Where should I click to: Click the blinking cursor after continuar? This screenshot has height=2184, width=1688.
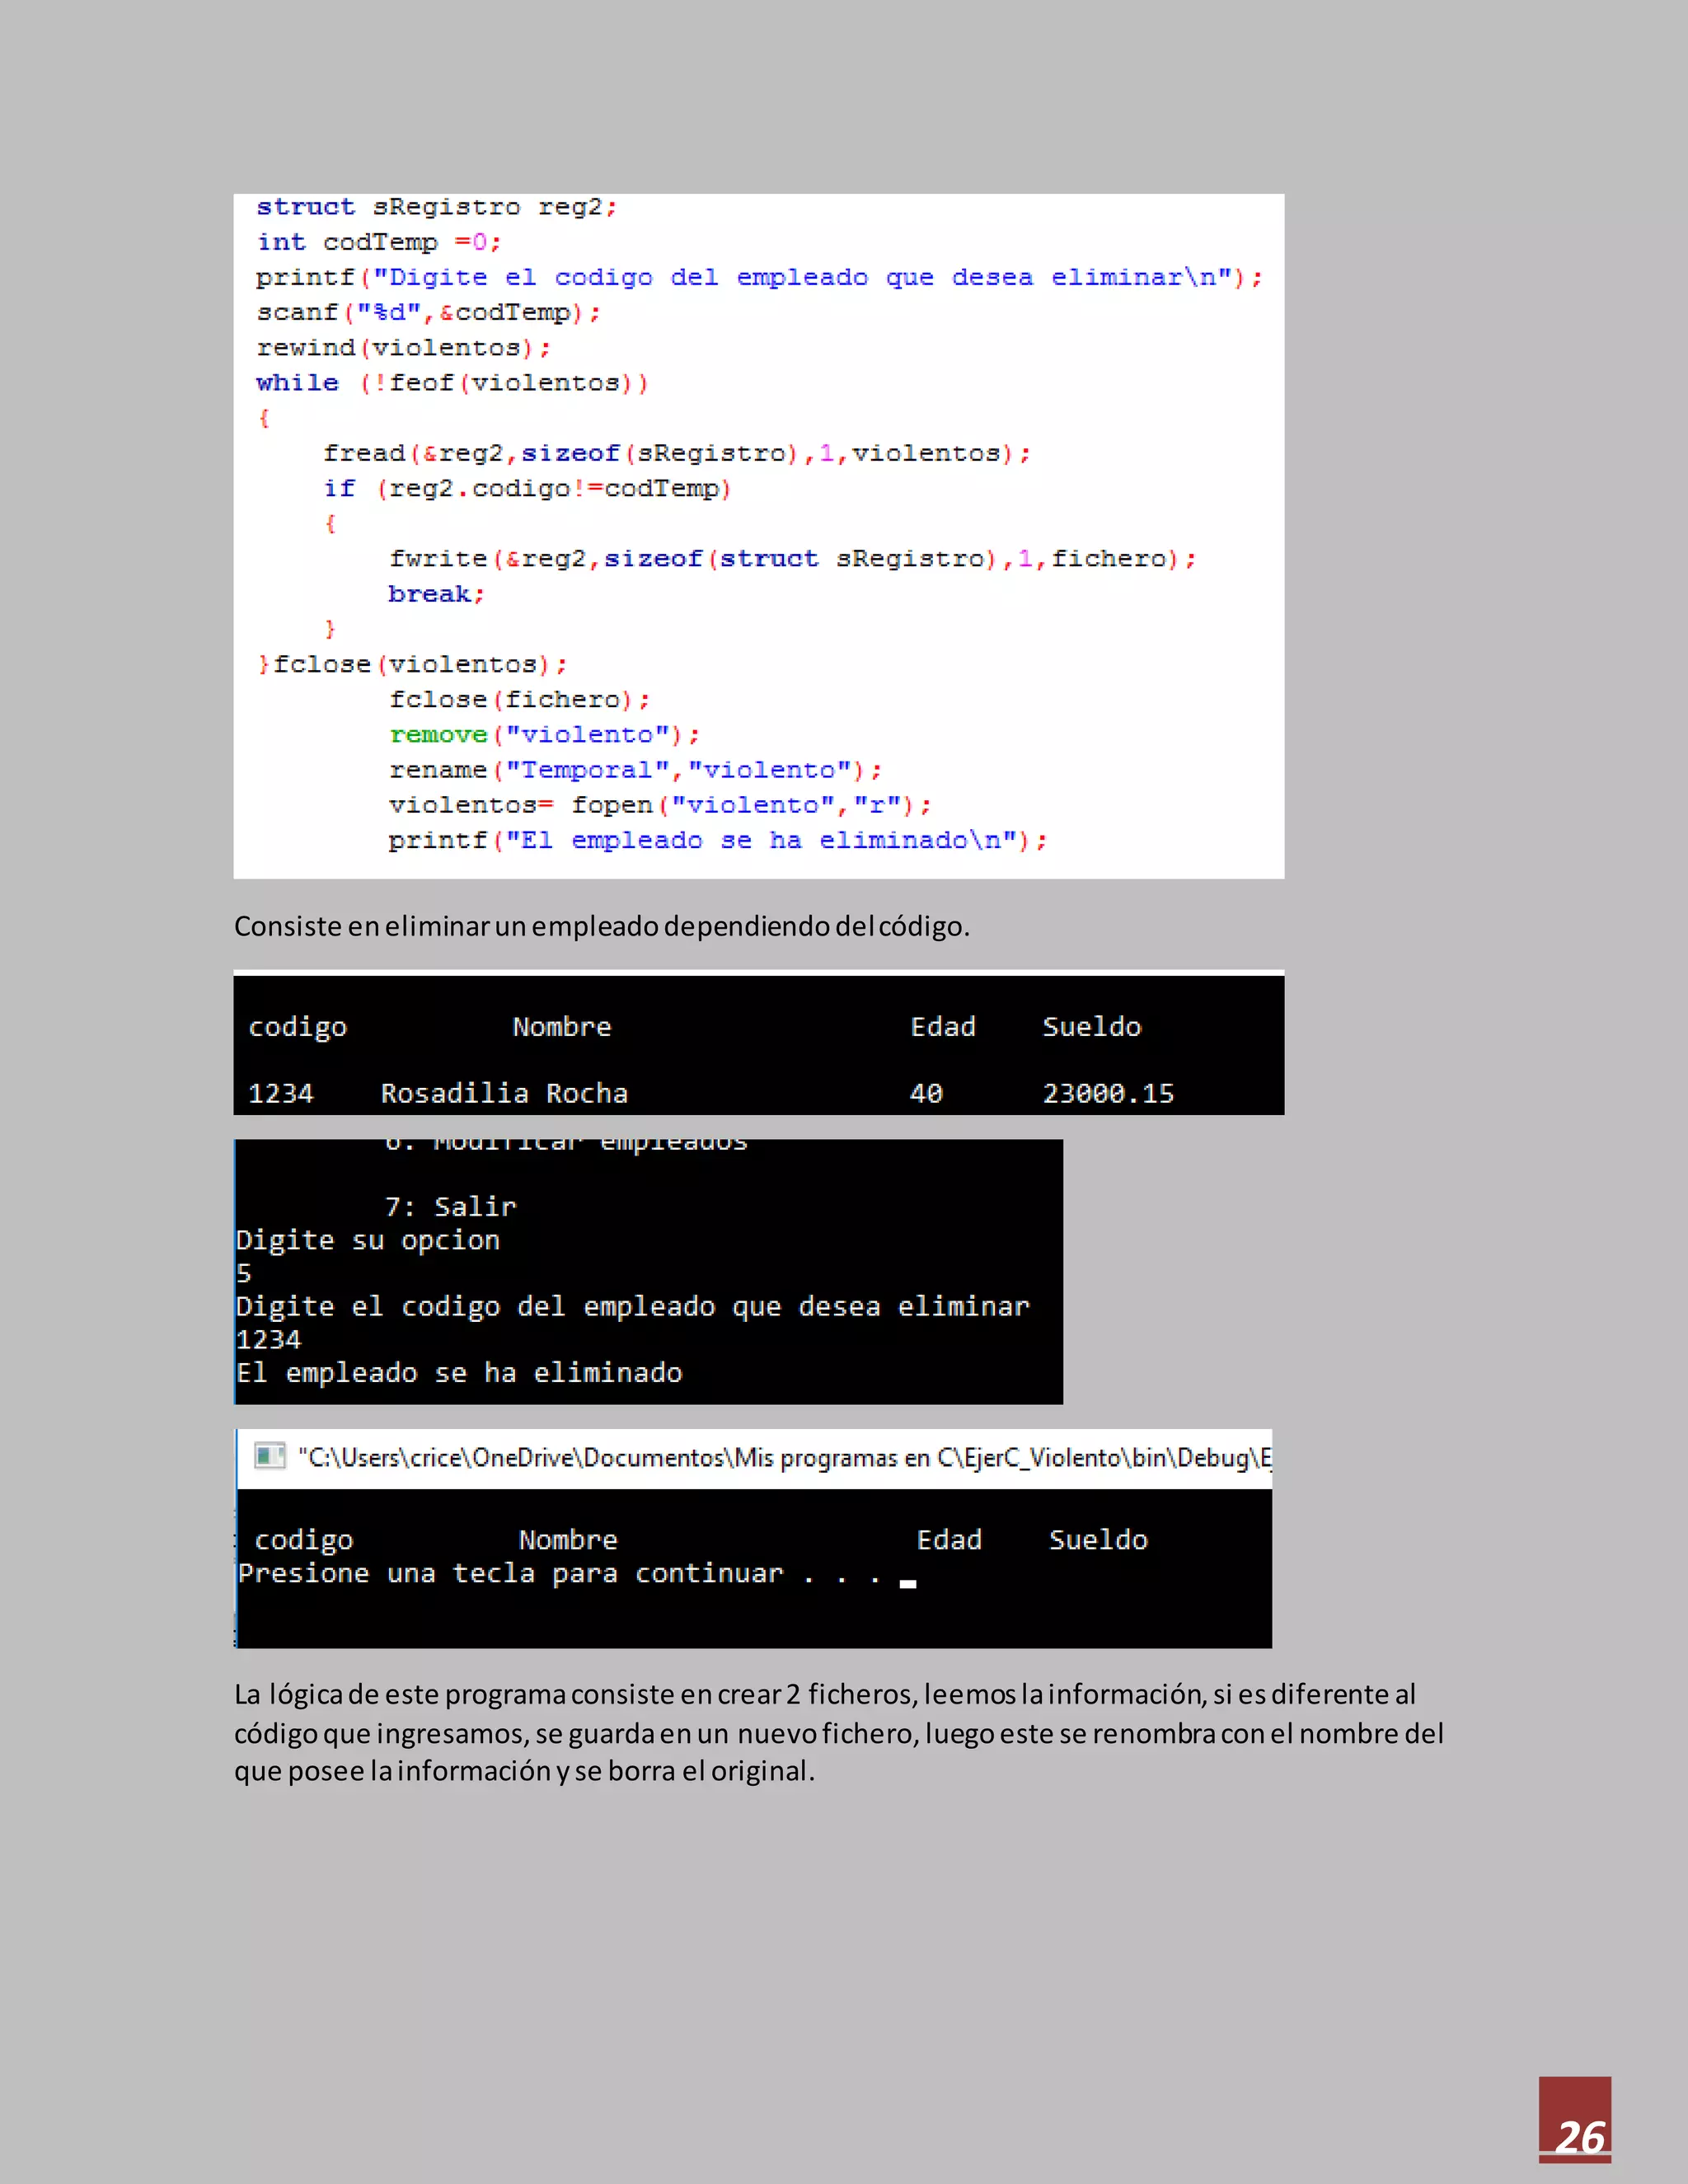(x=907, y=1583)
